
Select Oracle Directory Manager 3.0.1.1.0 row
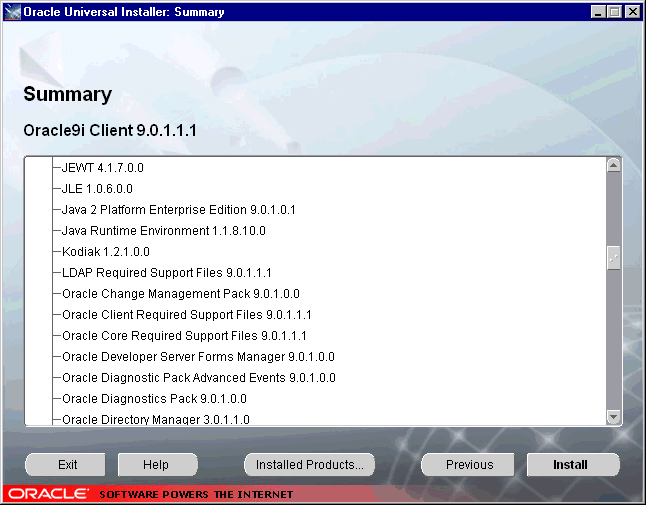point(156,419)
